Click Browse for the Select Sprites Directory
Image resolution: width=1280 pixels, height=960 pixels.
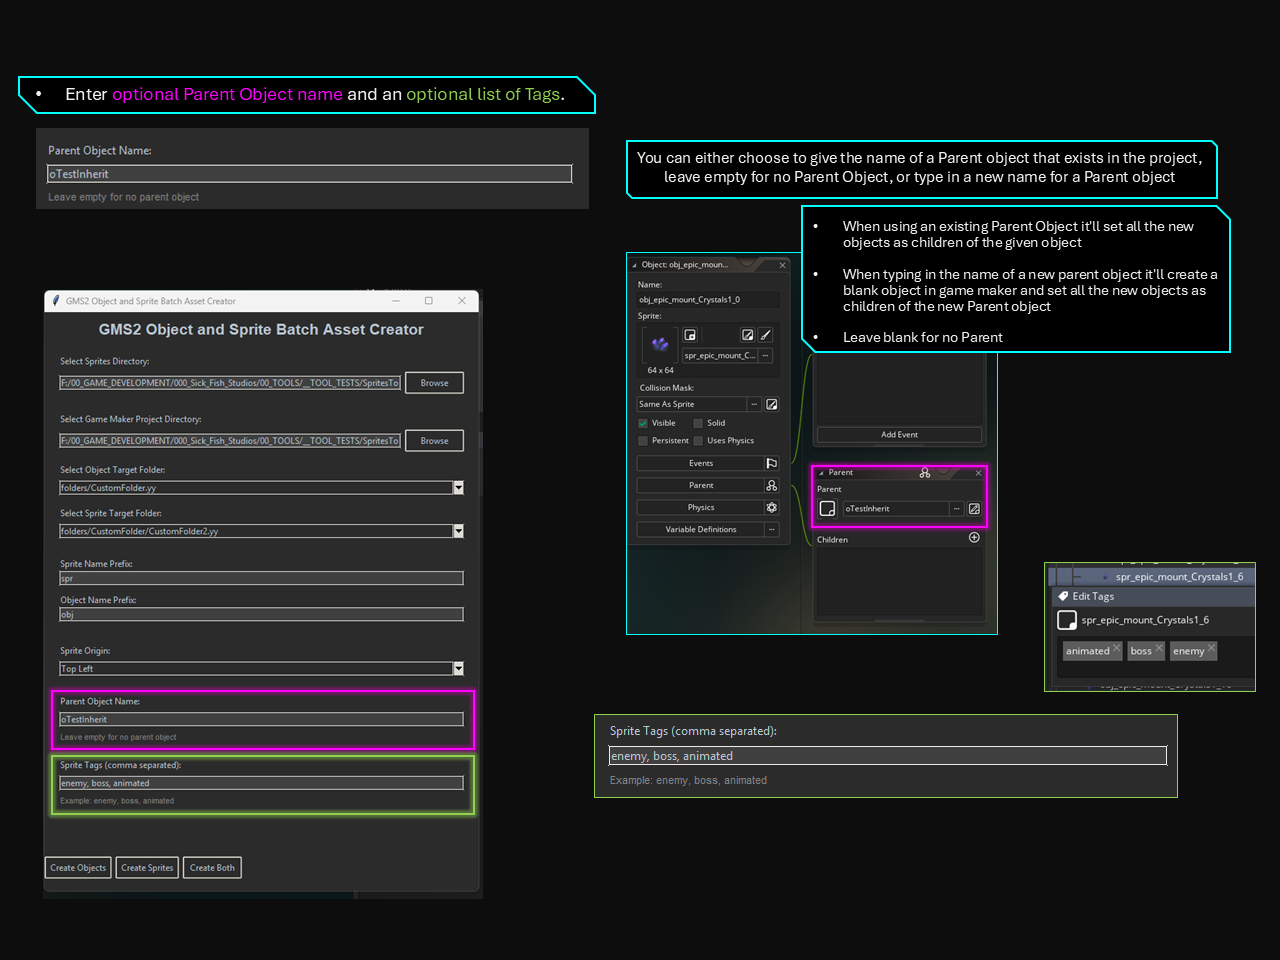434,383
